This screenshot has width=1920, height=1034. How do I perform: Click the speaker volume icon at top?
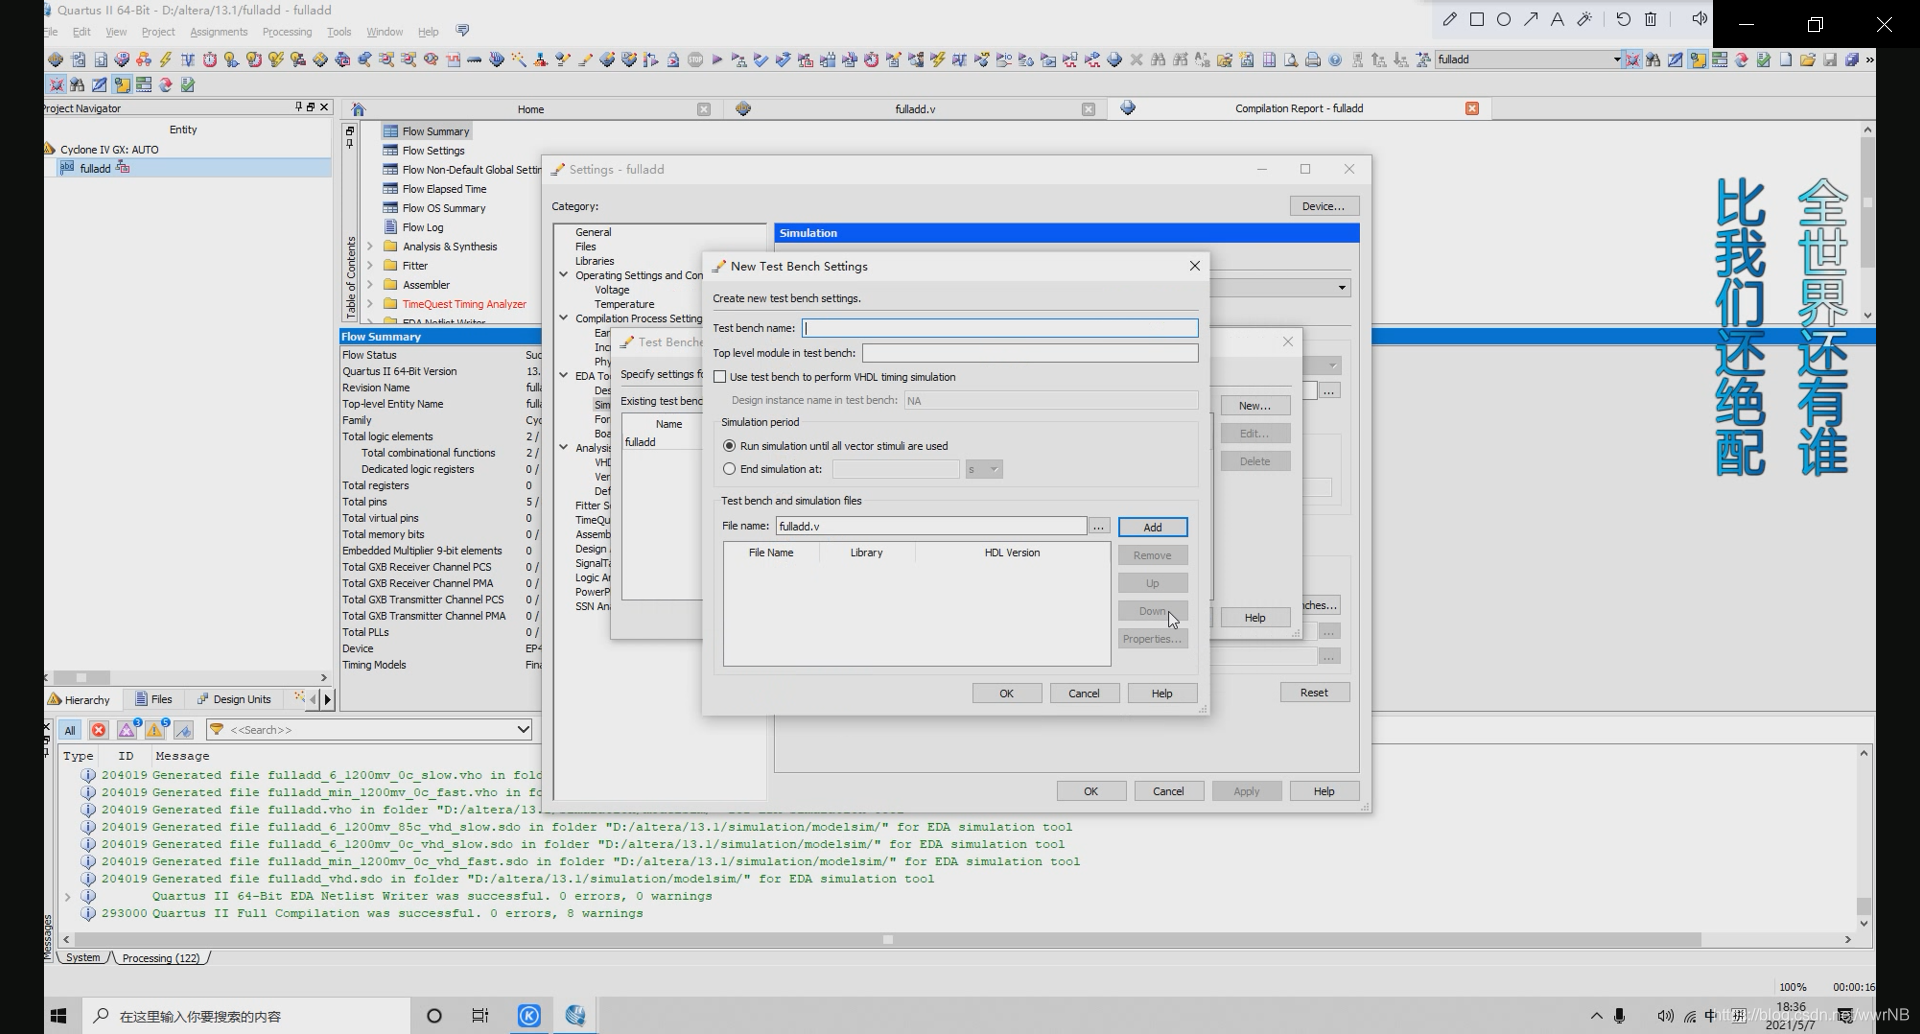(x=1699, y=19)
